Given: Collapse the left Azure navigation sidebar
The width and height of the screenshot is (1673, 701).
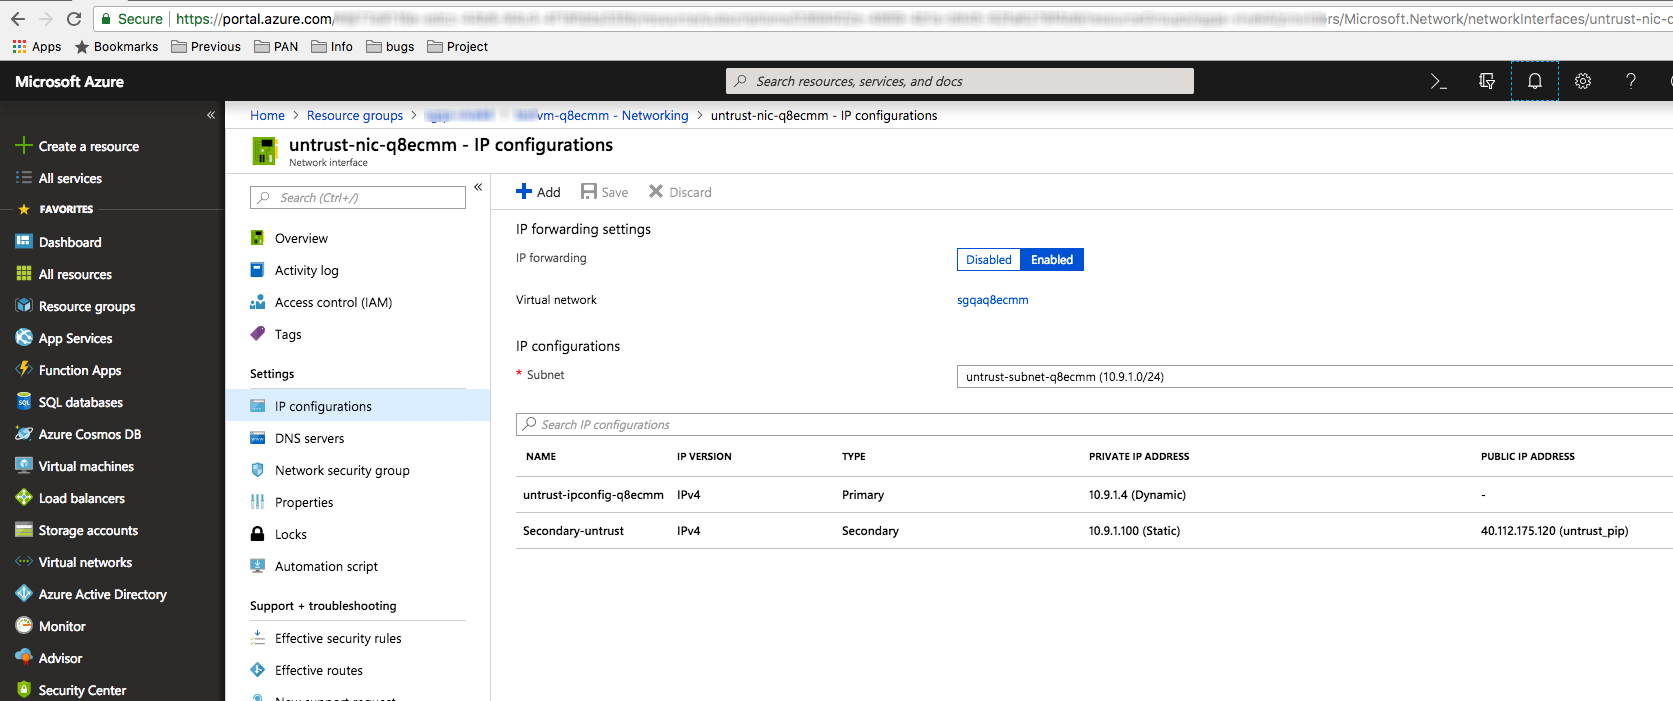Looking at the screenshot, I should pos(211,115).
